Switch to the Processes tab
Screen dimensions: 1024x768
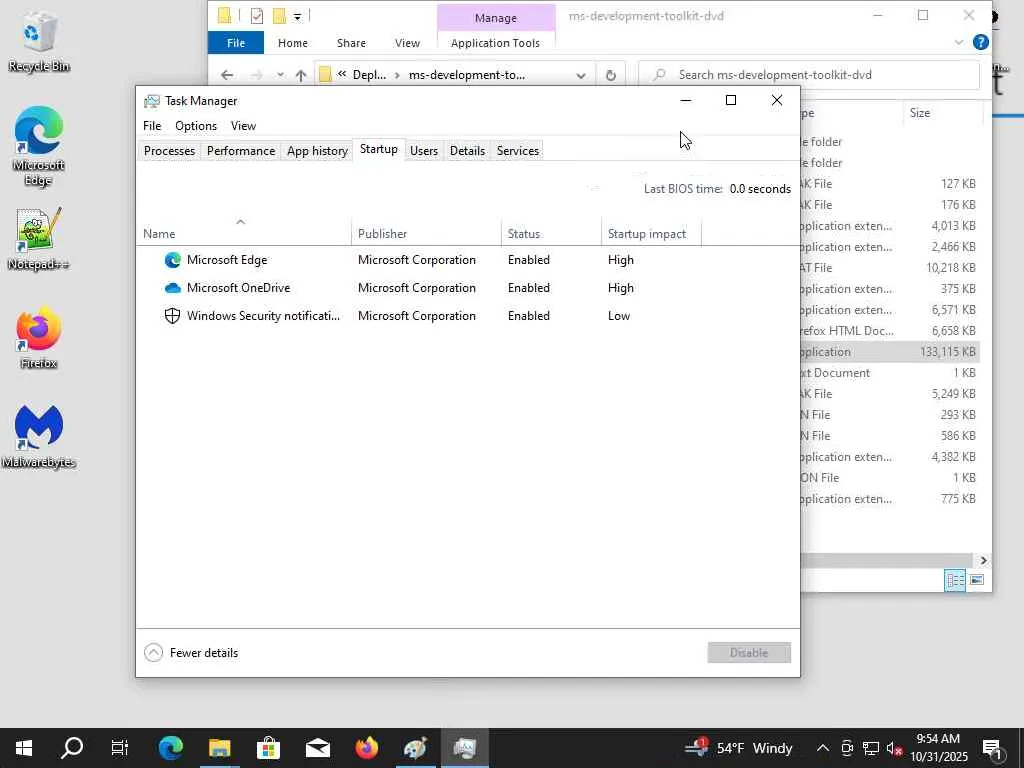tap(169, 151)
